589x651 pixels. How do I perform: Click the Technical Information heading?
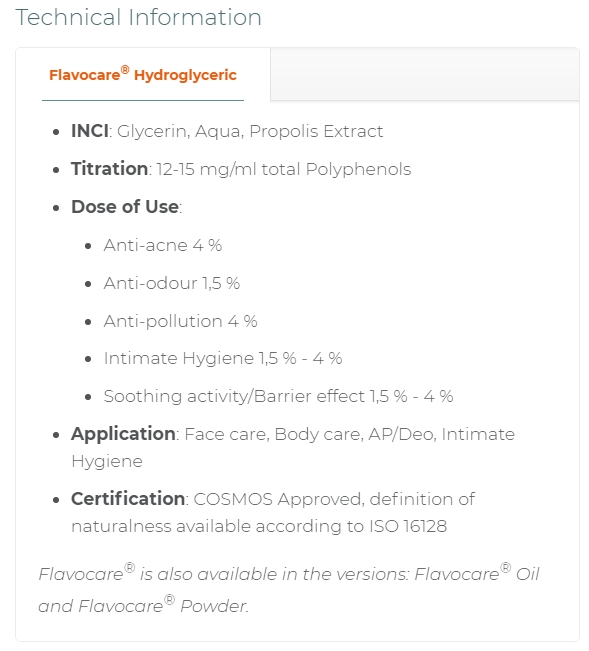[x=138, y=17]
